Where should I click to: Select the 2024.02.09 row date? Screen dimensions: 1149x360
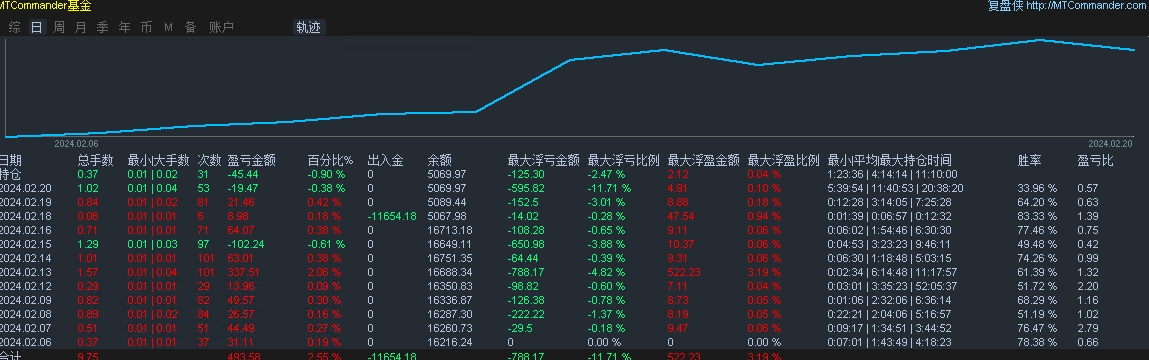[26, 300]
